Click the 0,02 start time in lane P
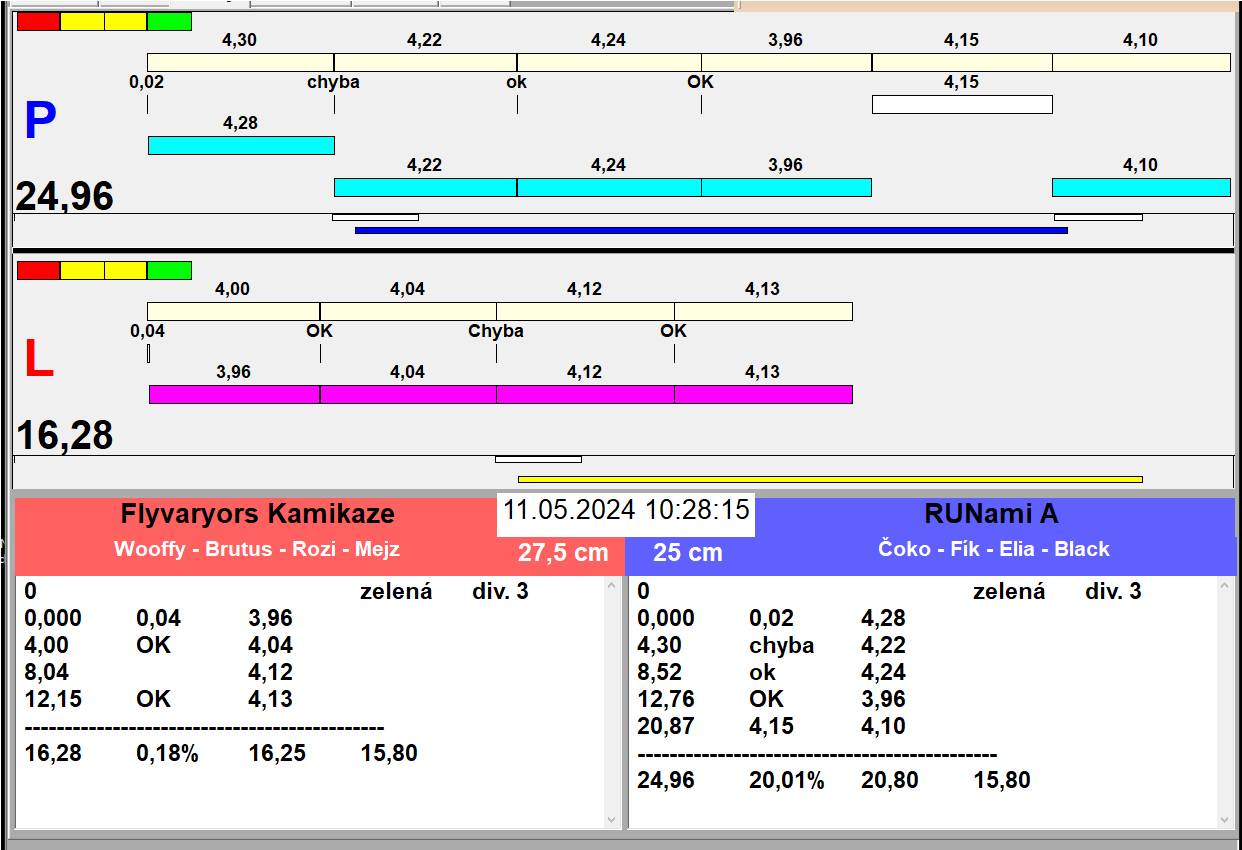The image size is (1242, 850). point(147,82)
